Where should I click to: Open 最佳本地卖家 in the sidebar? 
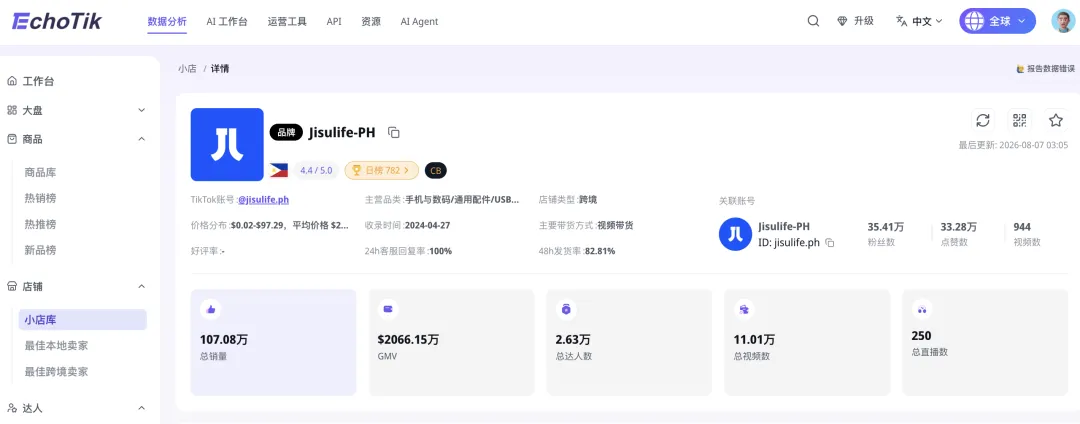click(56, 346)
